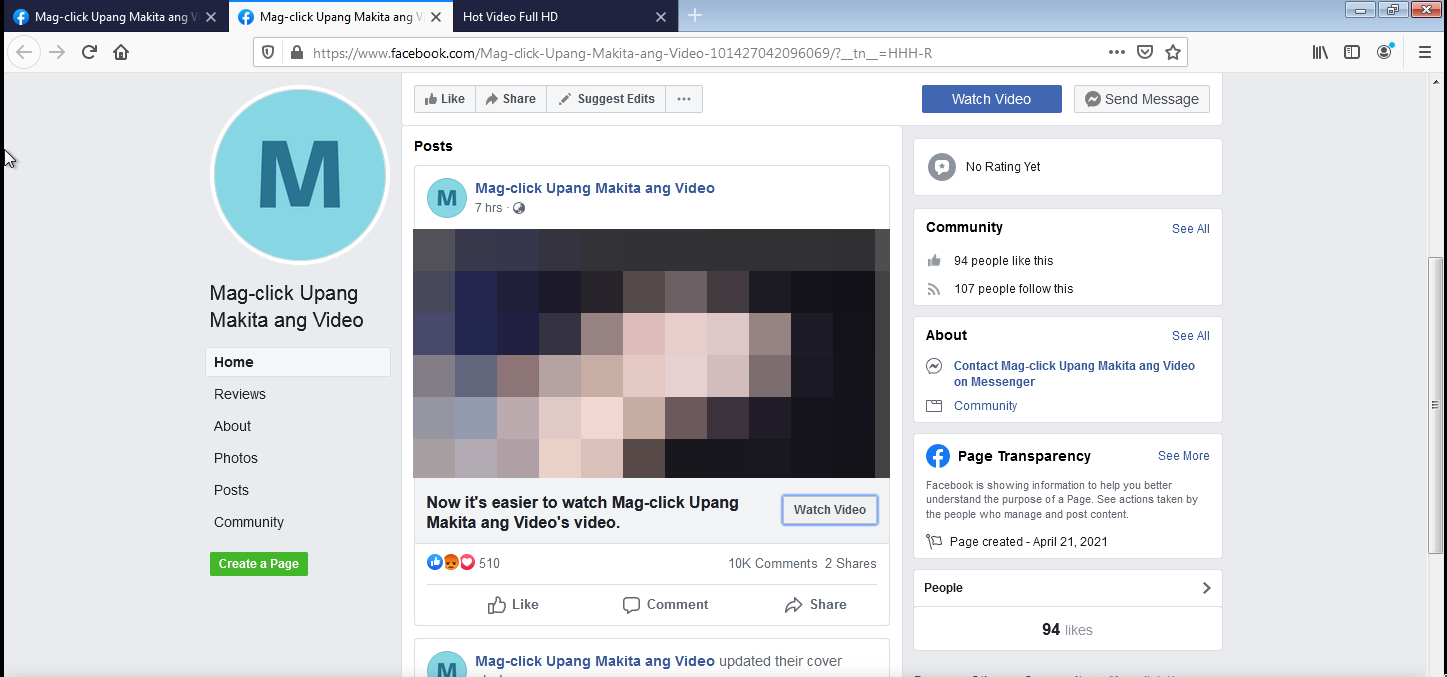Open tracking protection shield in address bar
The height and width of the screenshot is (677, 1447).
[x=268, y=52]
